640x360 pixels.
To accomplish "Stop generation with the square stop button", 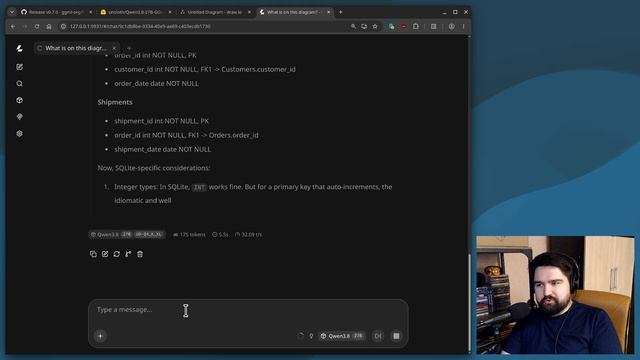I will [396, 336].
